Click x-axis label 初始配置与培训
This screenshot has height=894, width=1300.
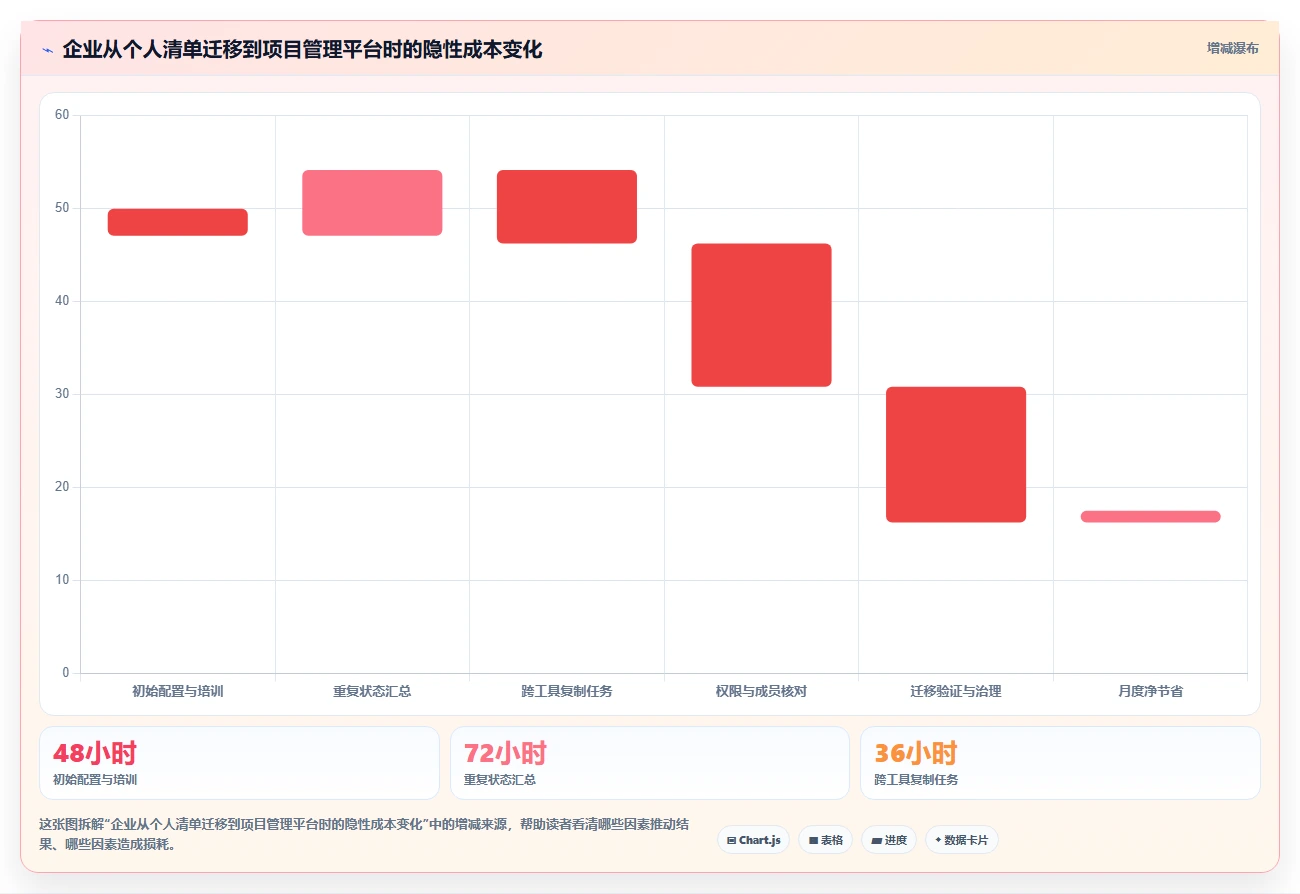coord(178,691)
